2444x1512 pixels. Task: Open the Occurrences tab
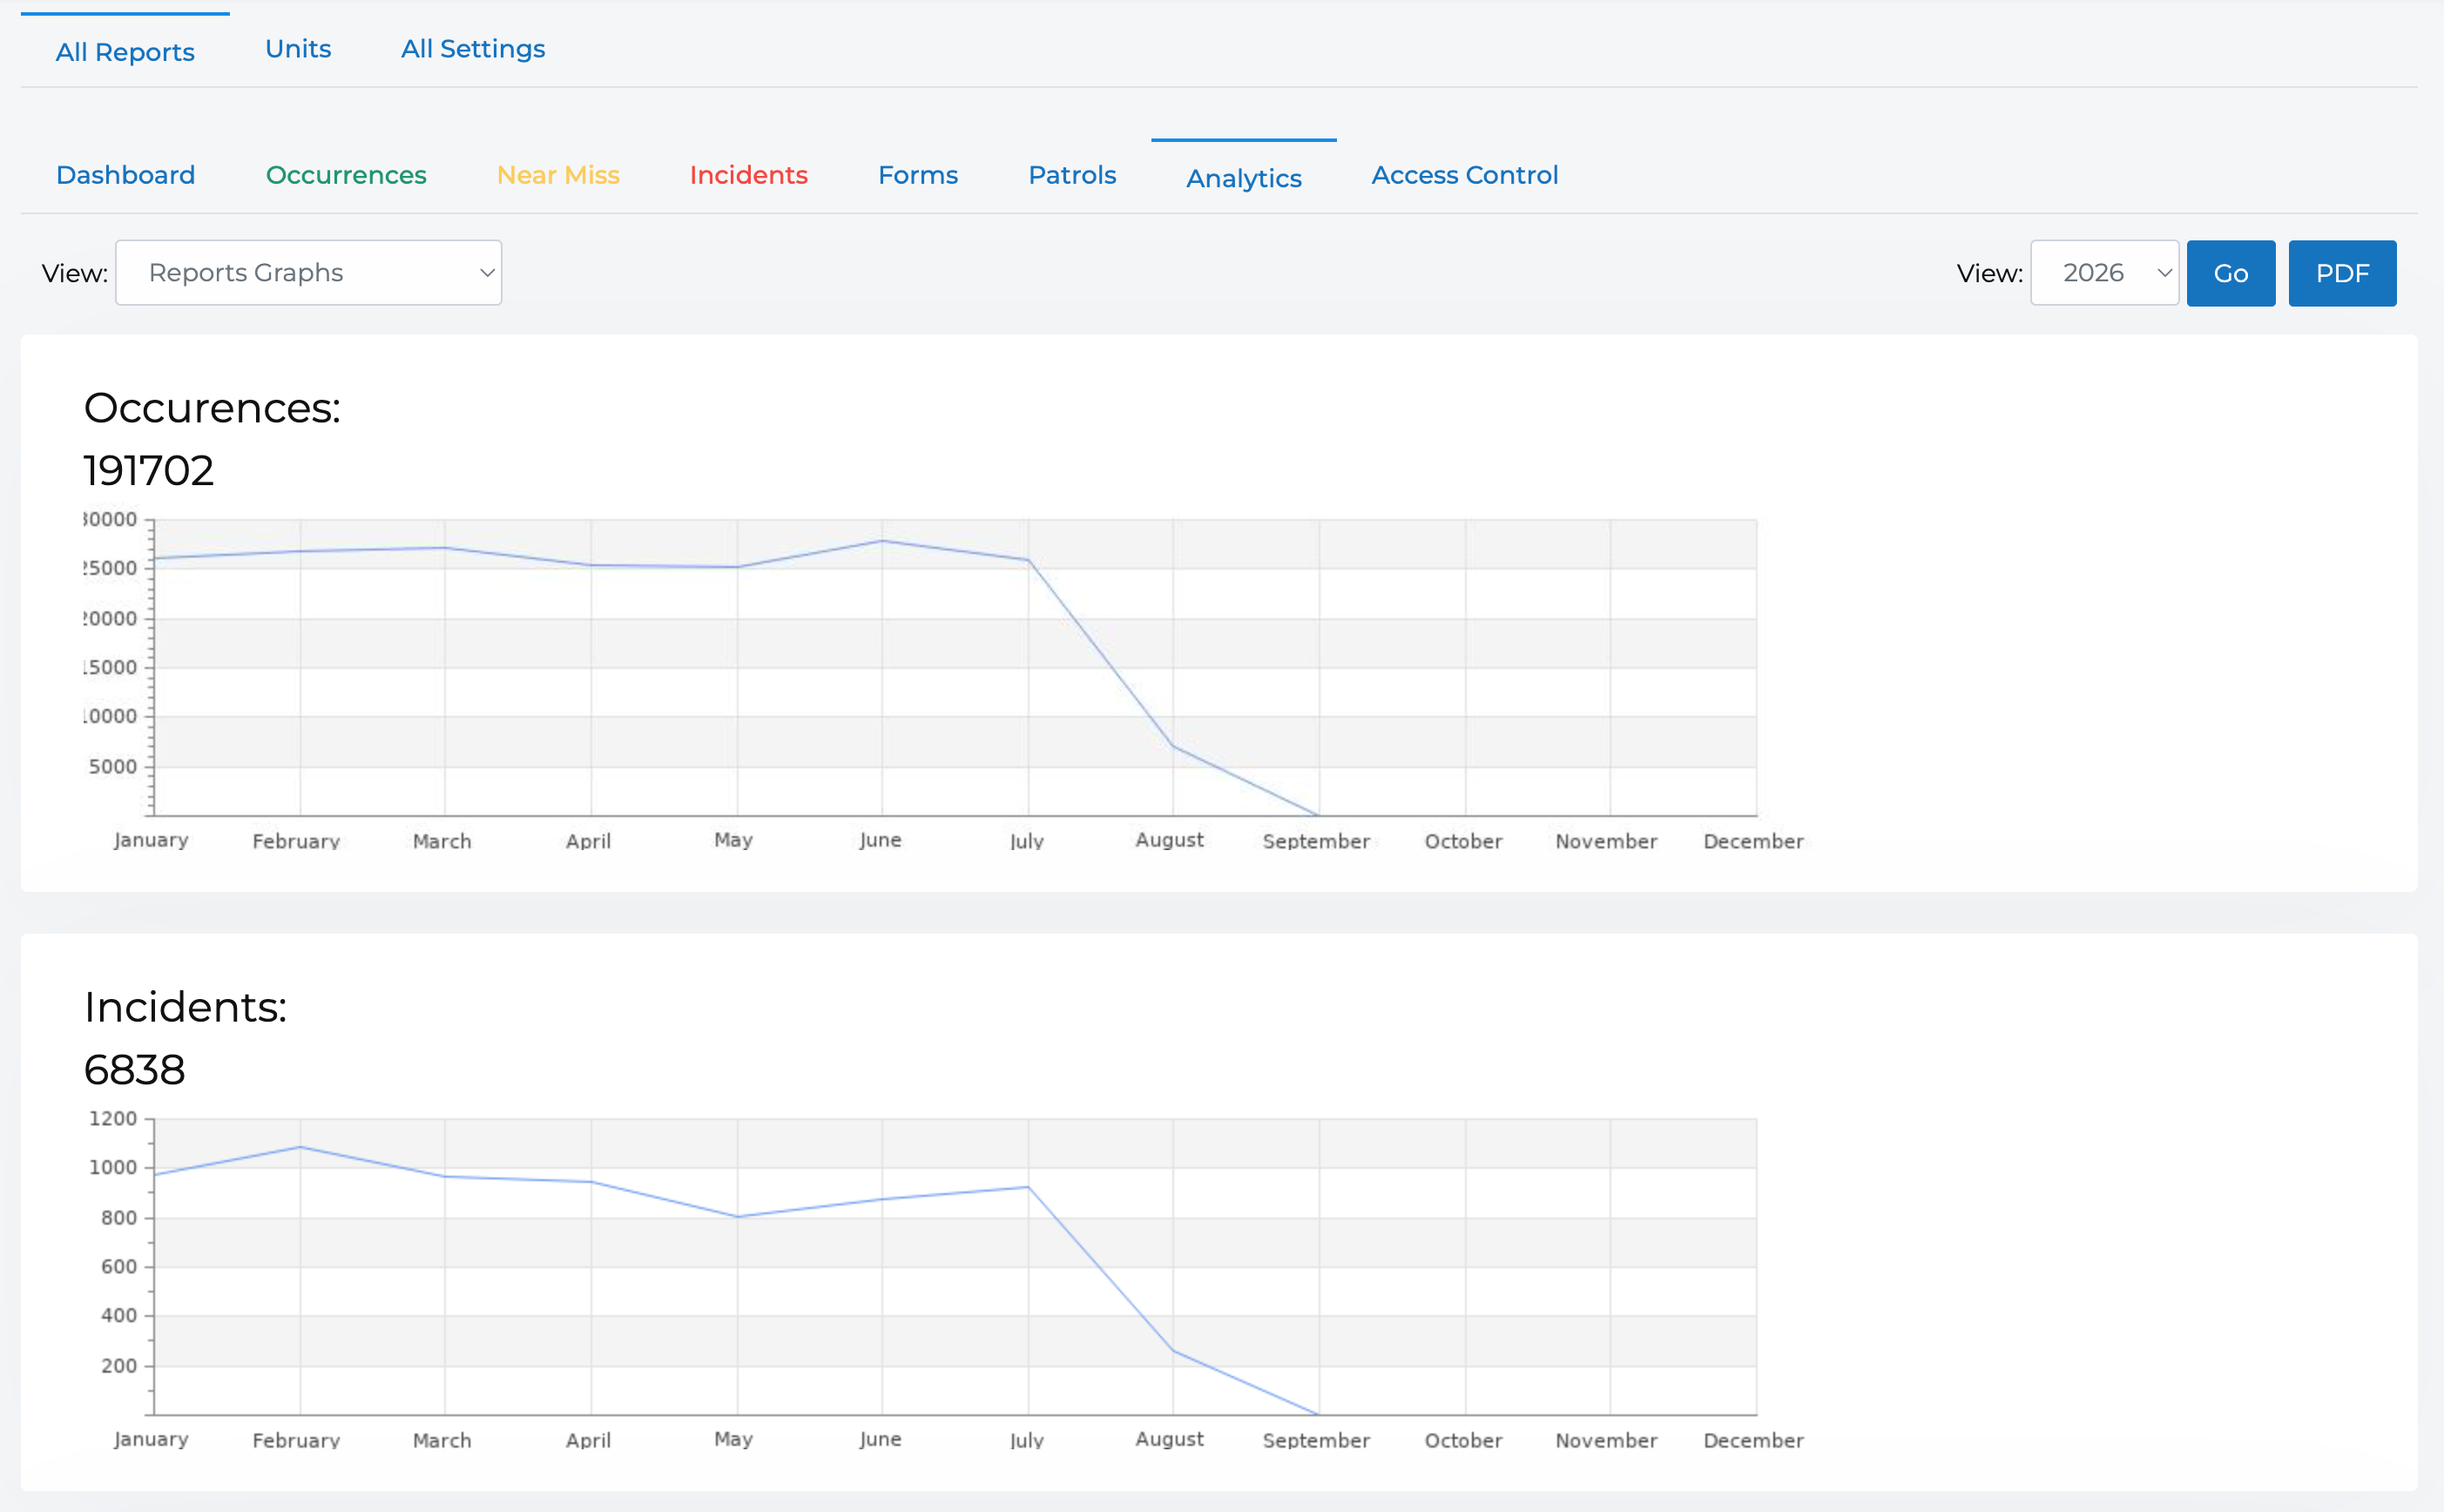pos(346,175)
